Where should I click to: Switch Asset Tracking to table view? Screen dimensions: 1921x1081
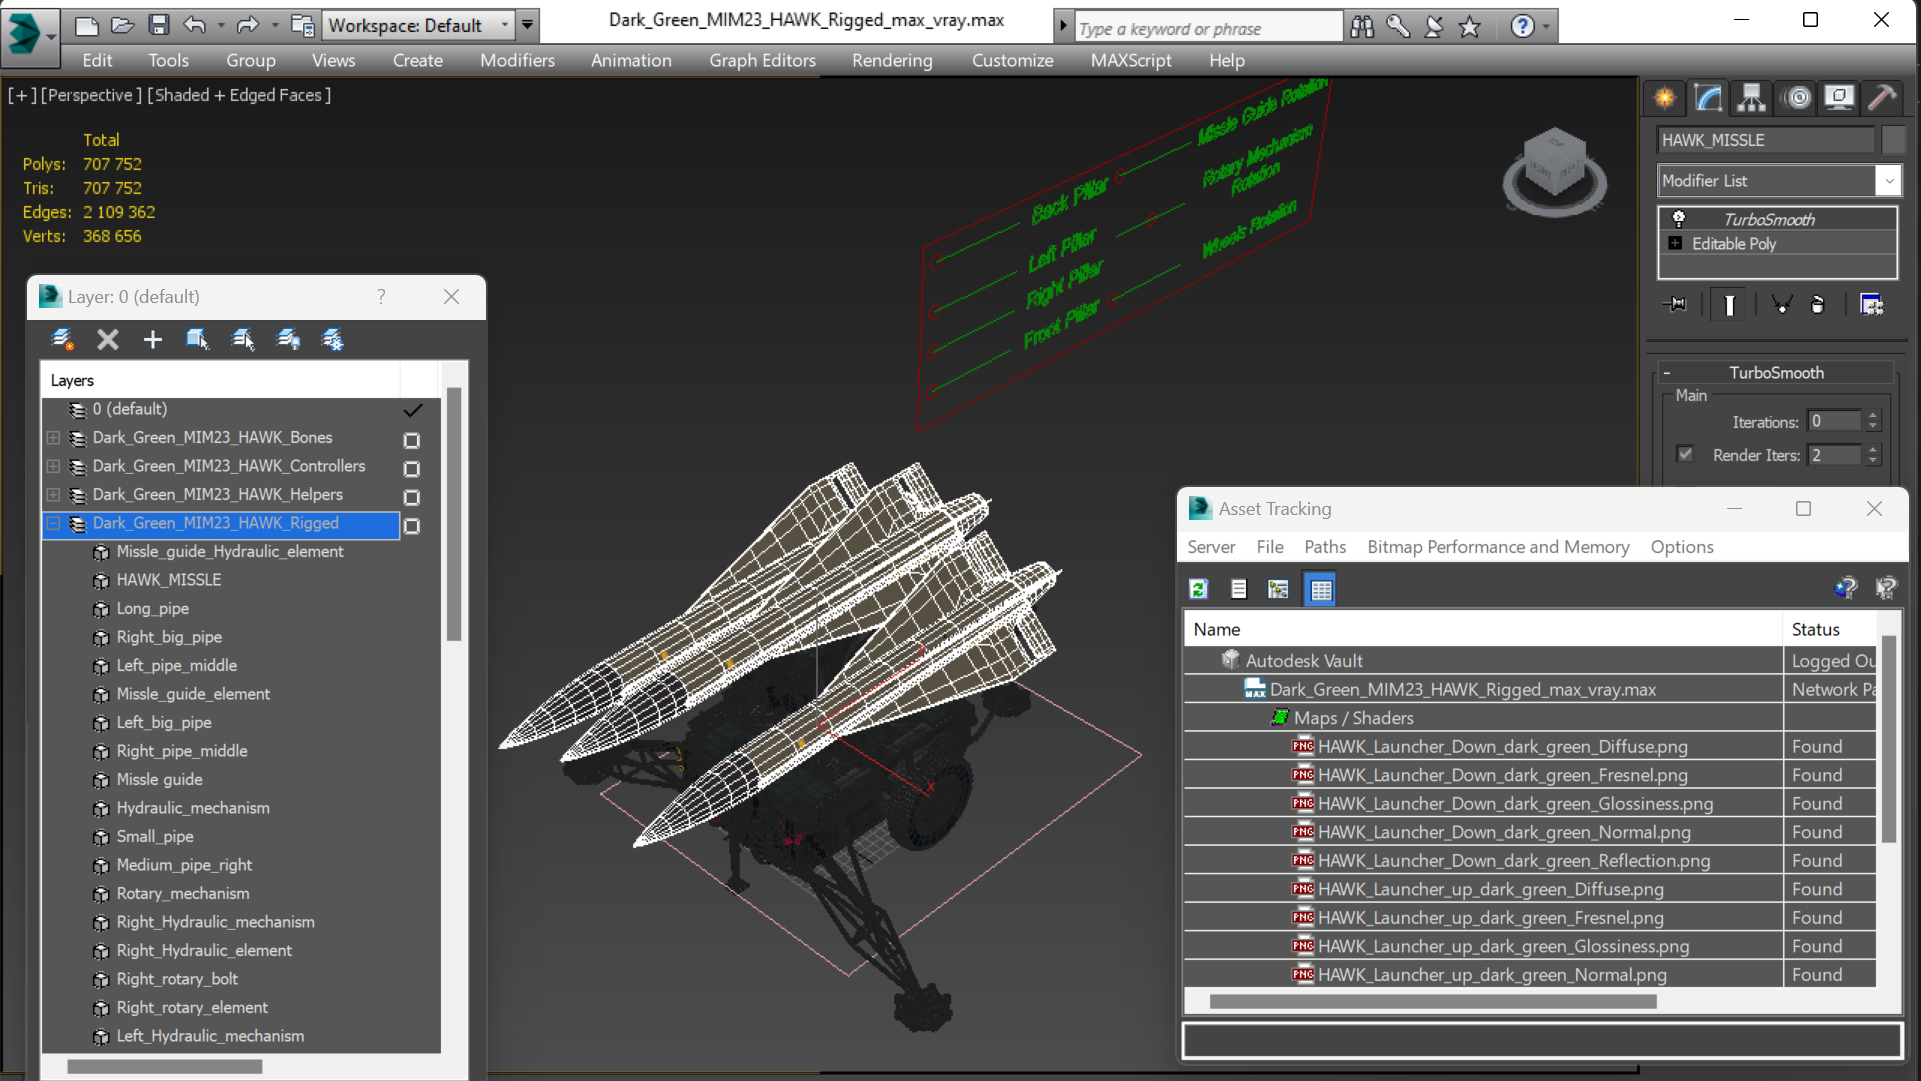pos(1320,589)
